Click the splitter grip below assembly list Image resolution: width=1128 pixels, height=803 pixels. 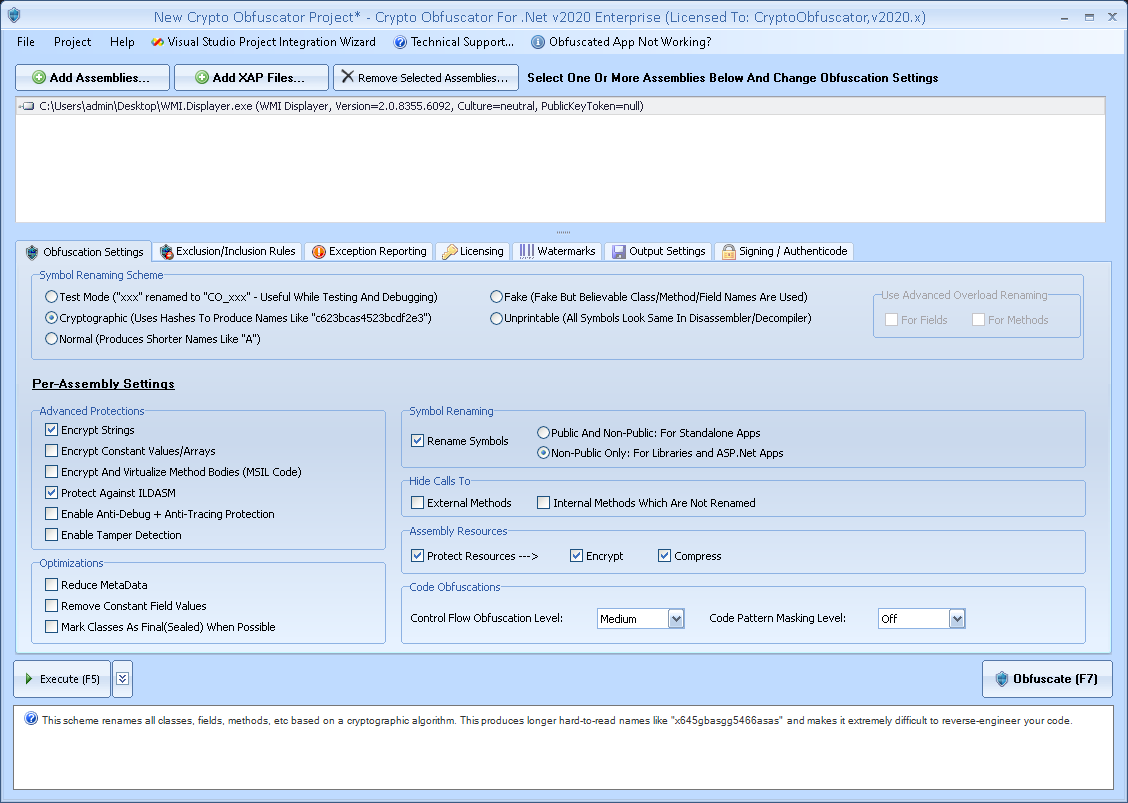(x=563, y=232)
